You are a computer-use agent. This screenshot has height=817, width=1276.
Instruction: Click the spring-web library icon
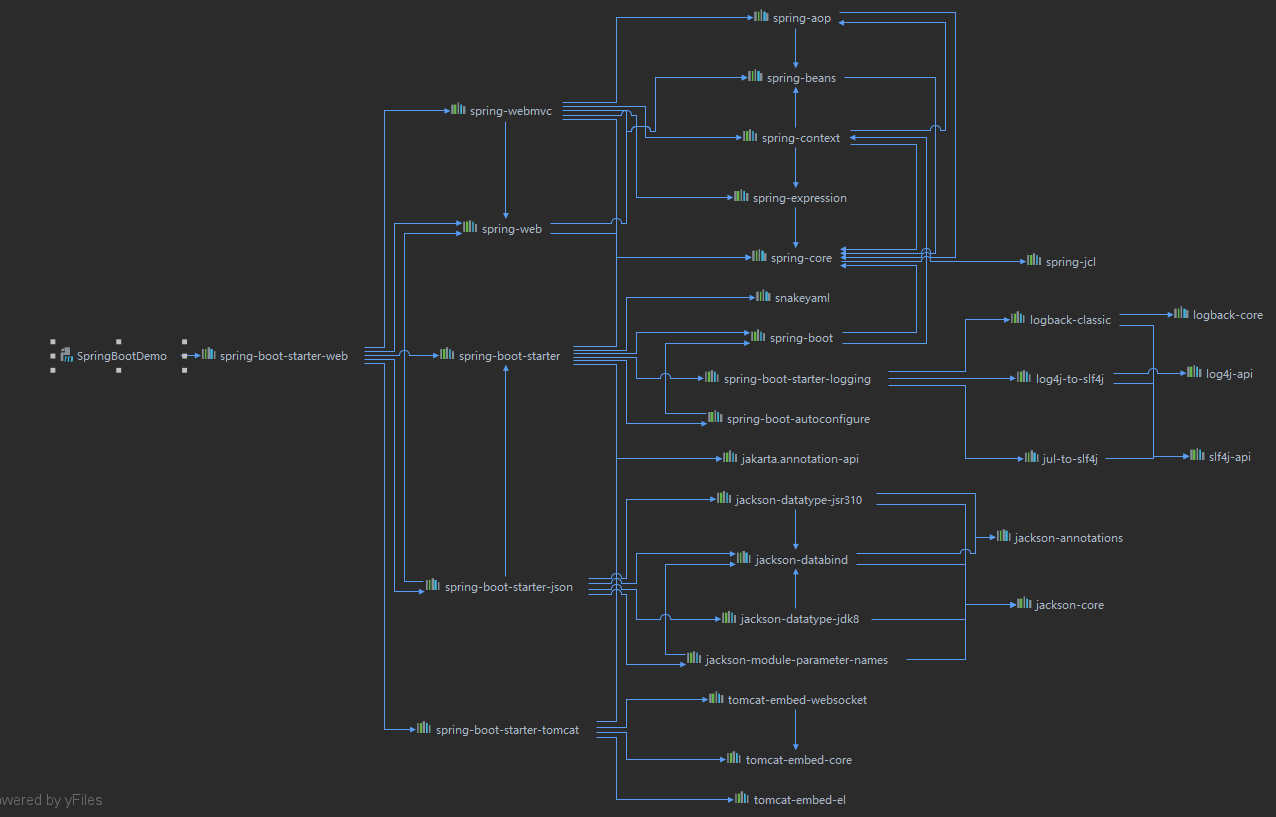coord(470,228)
